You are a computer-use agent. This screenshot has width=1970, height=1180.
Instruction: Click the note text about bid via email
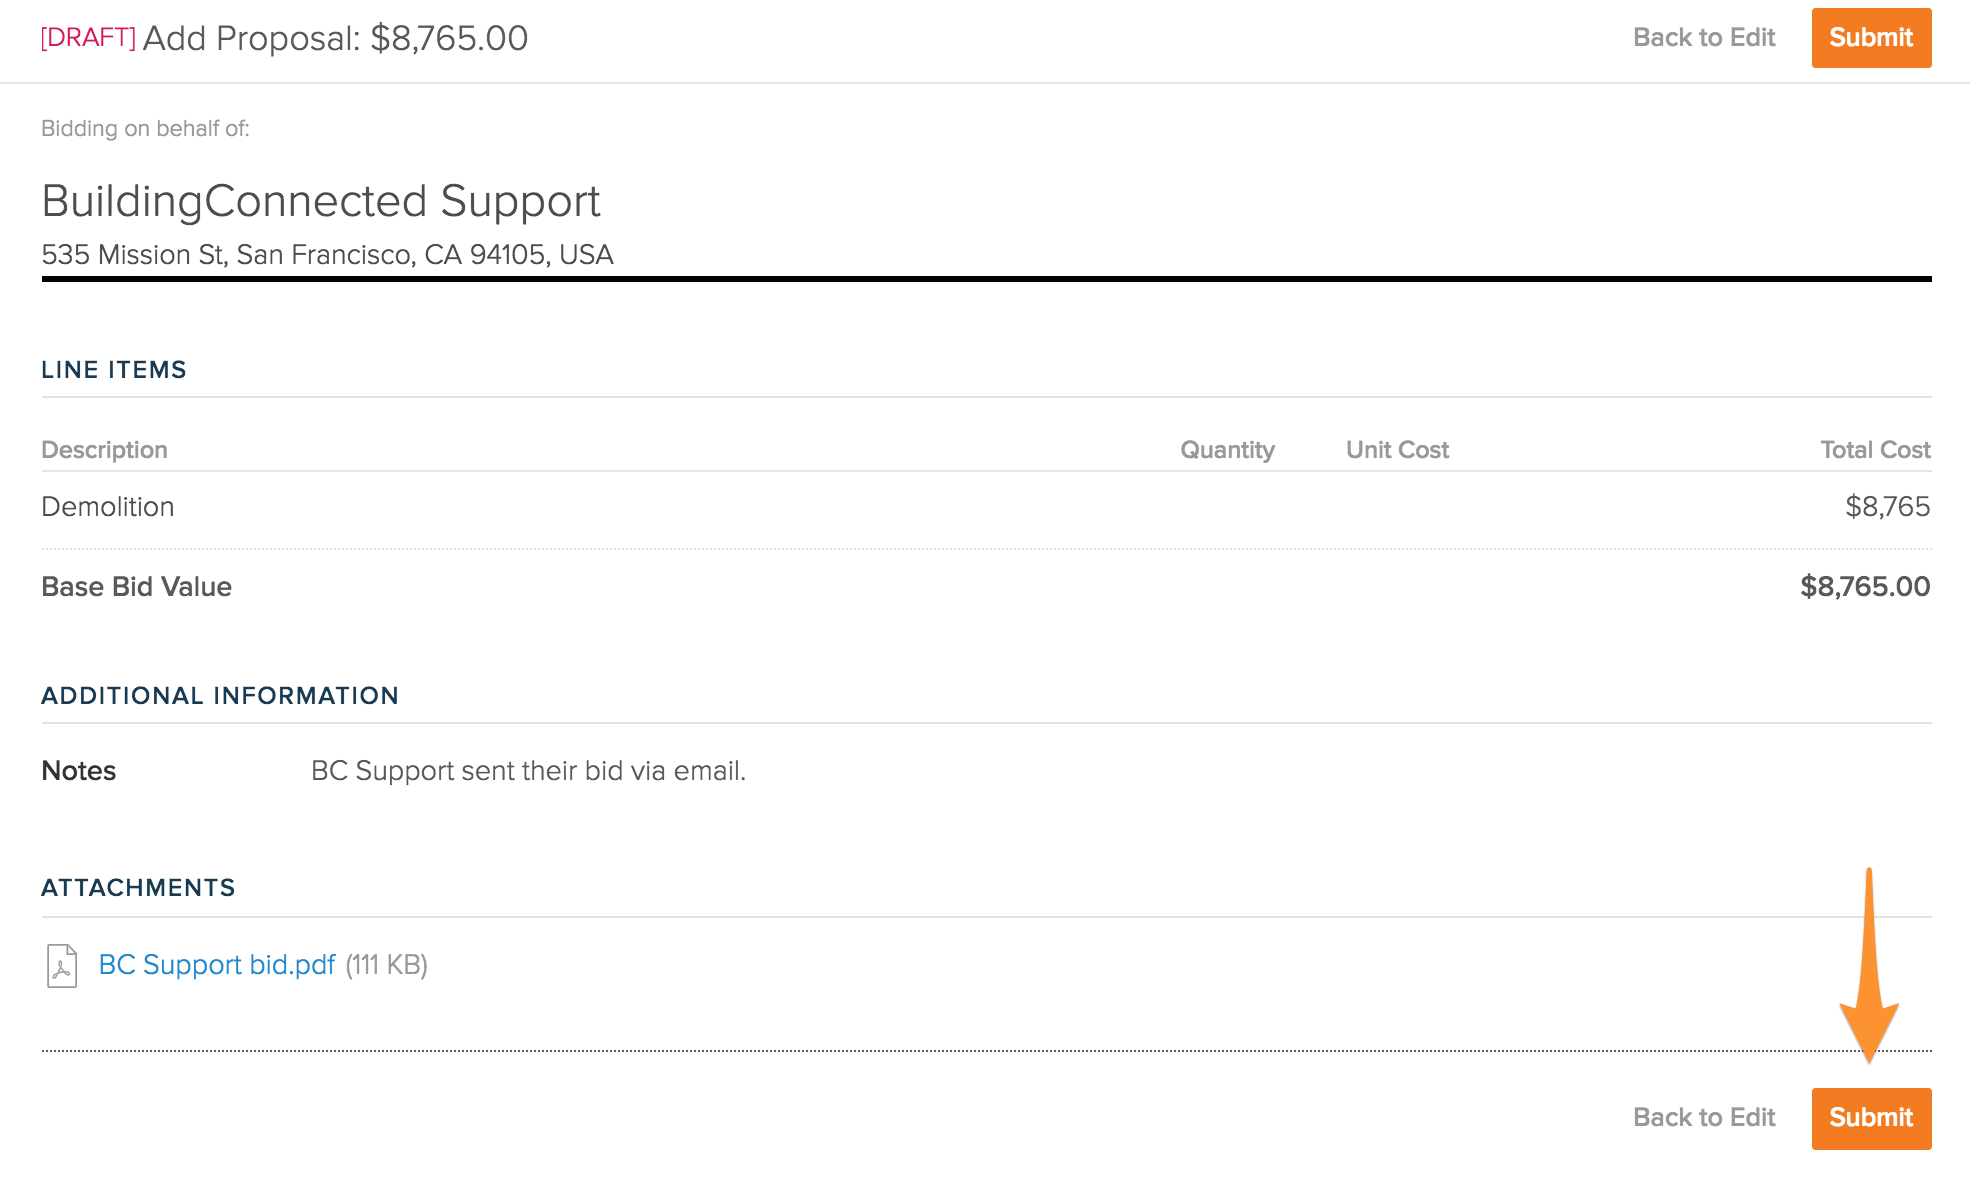click(x=528, y=771)
